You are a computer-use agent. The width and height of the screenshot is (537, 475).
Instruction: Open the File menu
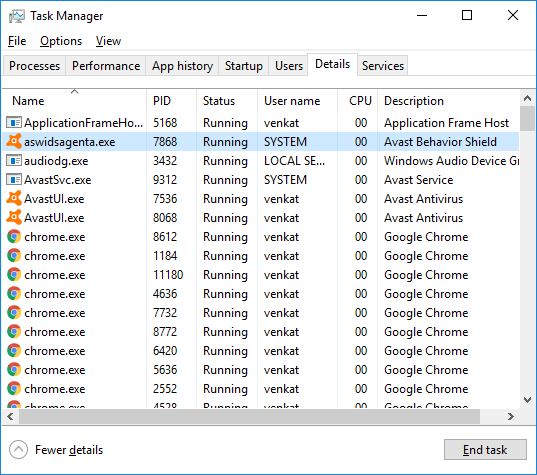pyautogui.click(x=17, y=41)
